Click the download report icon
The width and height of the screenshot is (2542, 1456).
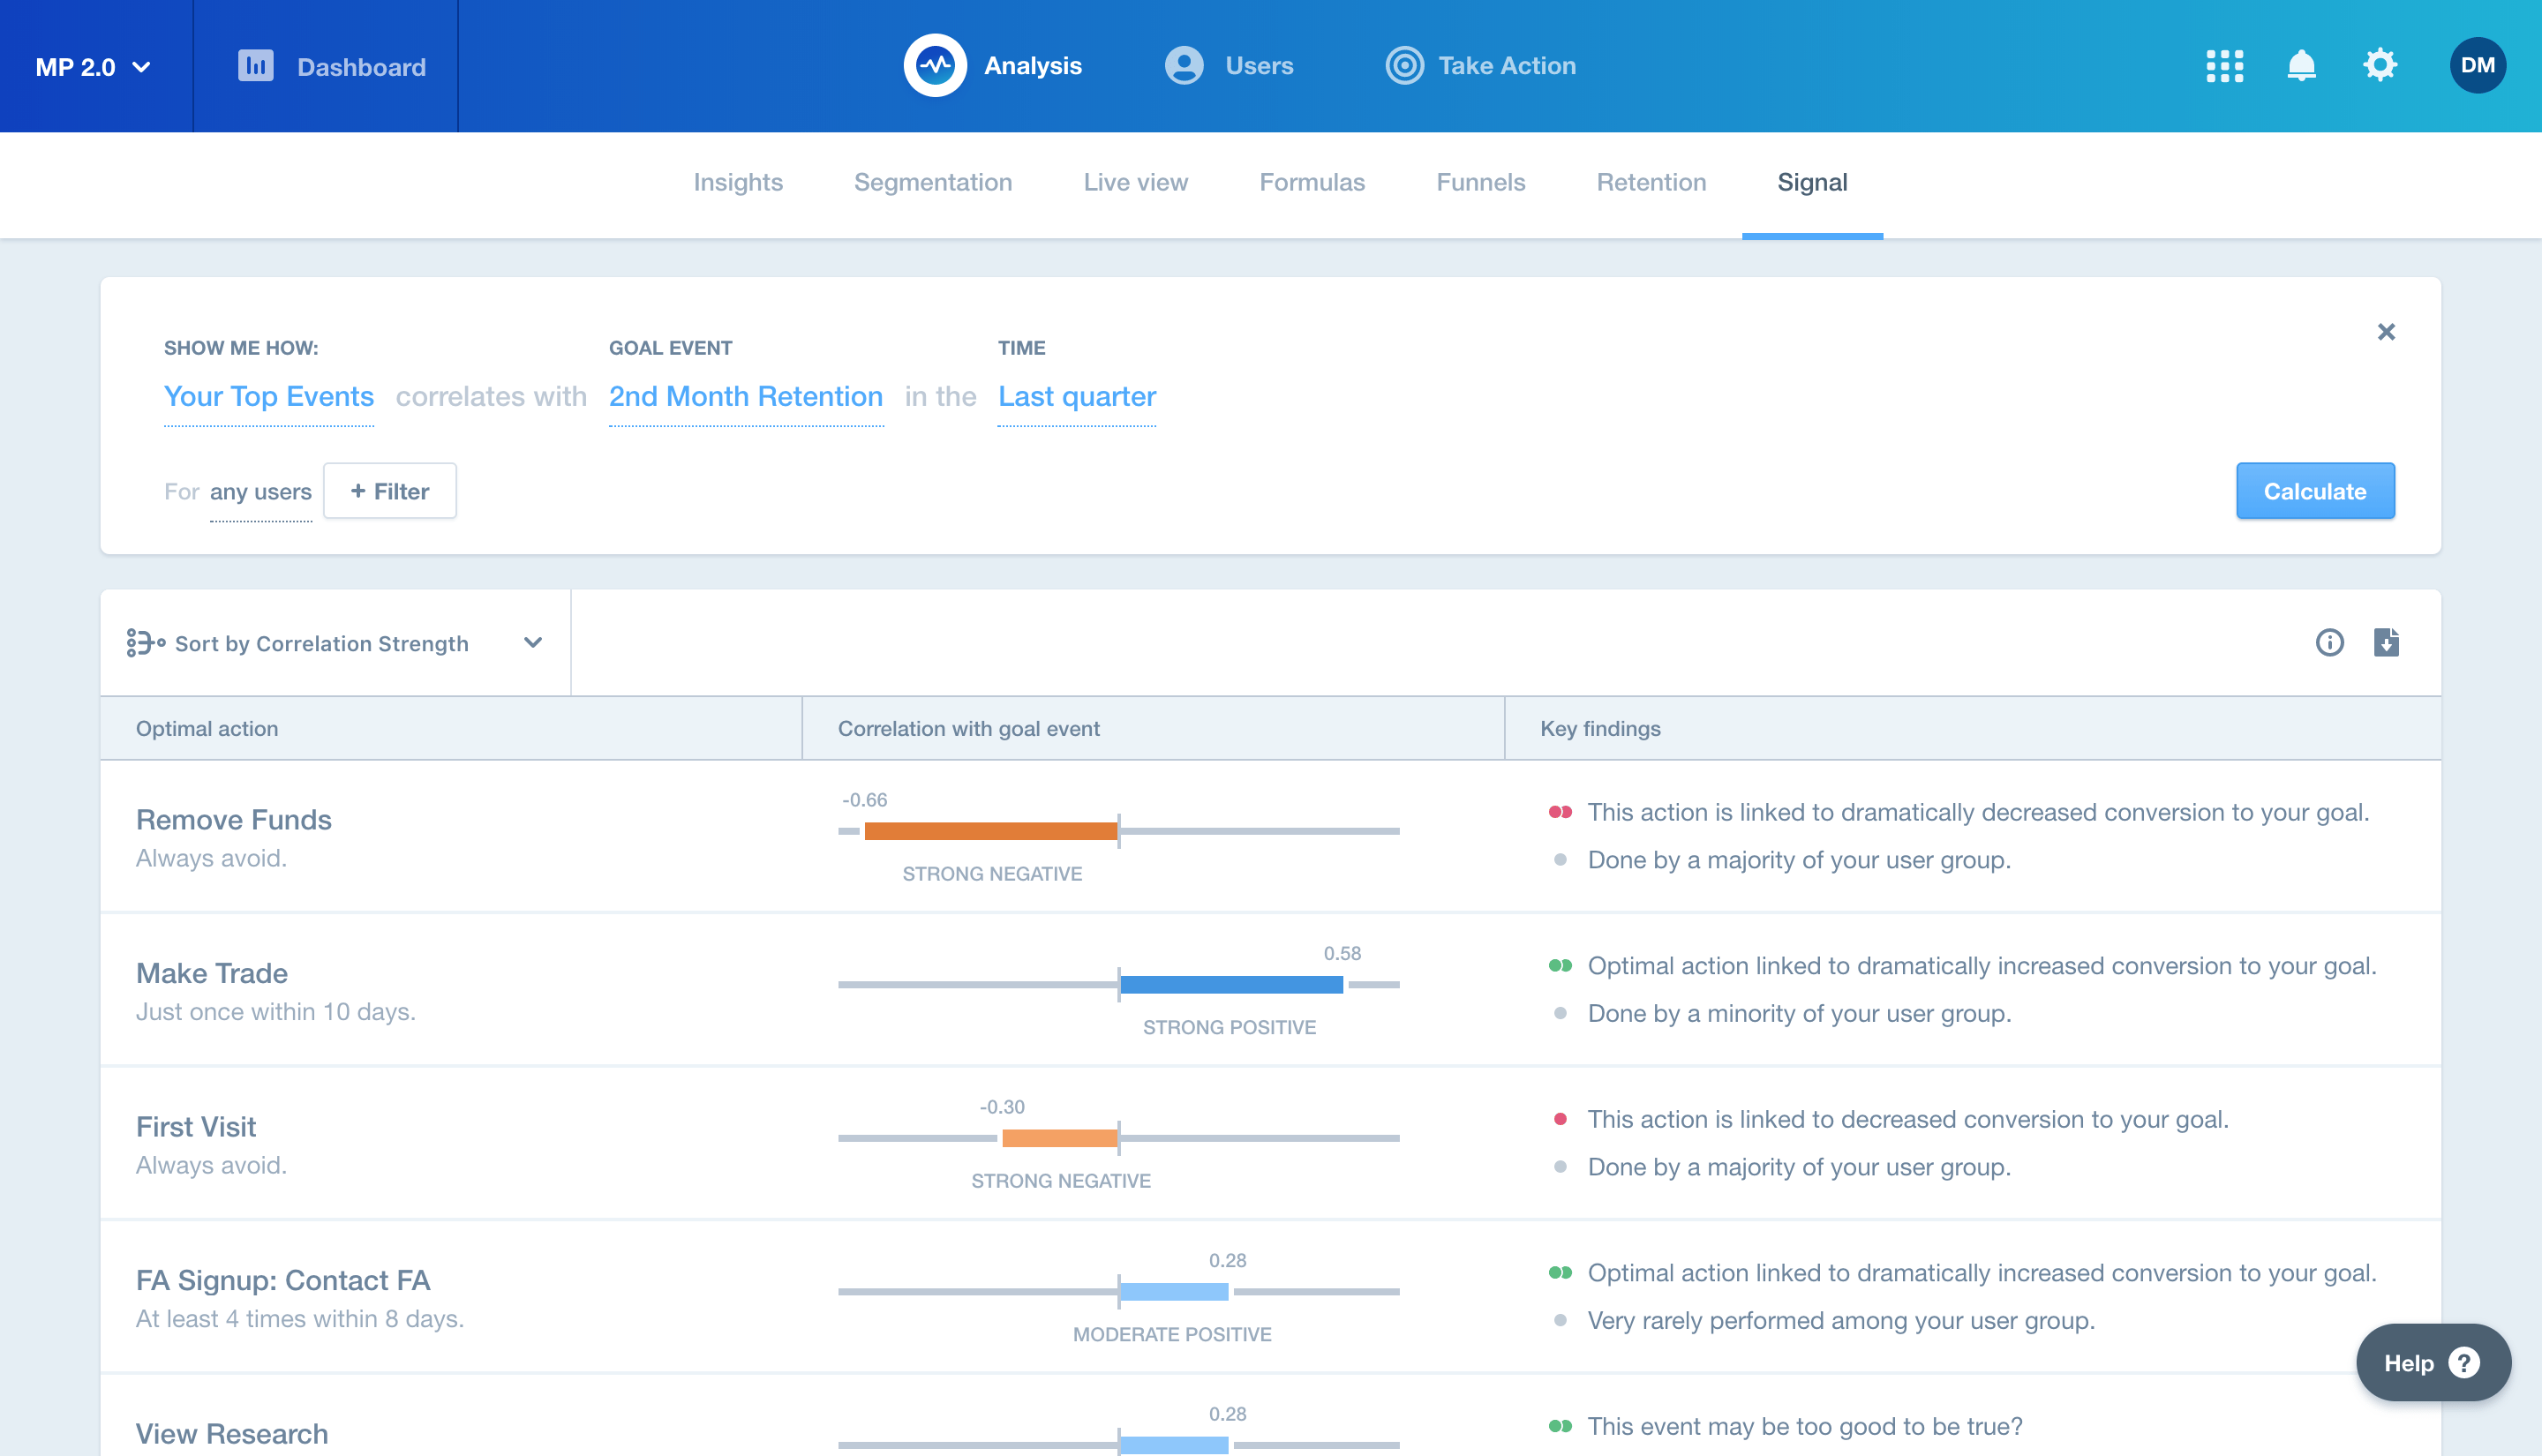[2385, 642]
